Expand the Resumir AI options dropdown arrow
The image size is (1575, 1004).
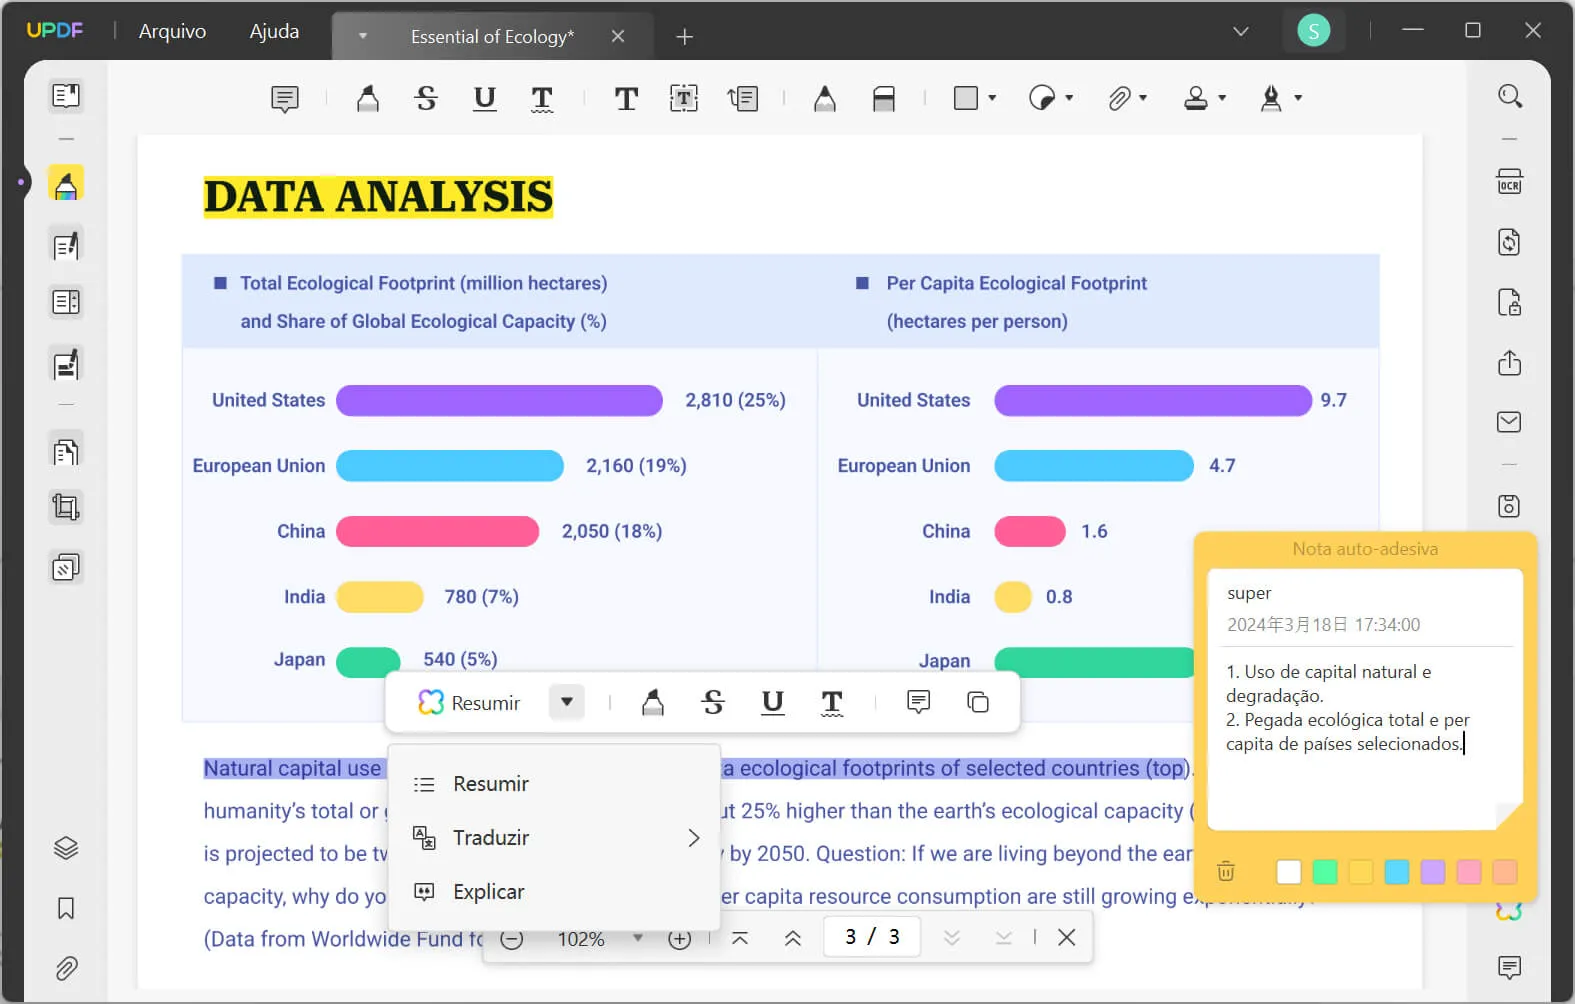tap(566, 702)
